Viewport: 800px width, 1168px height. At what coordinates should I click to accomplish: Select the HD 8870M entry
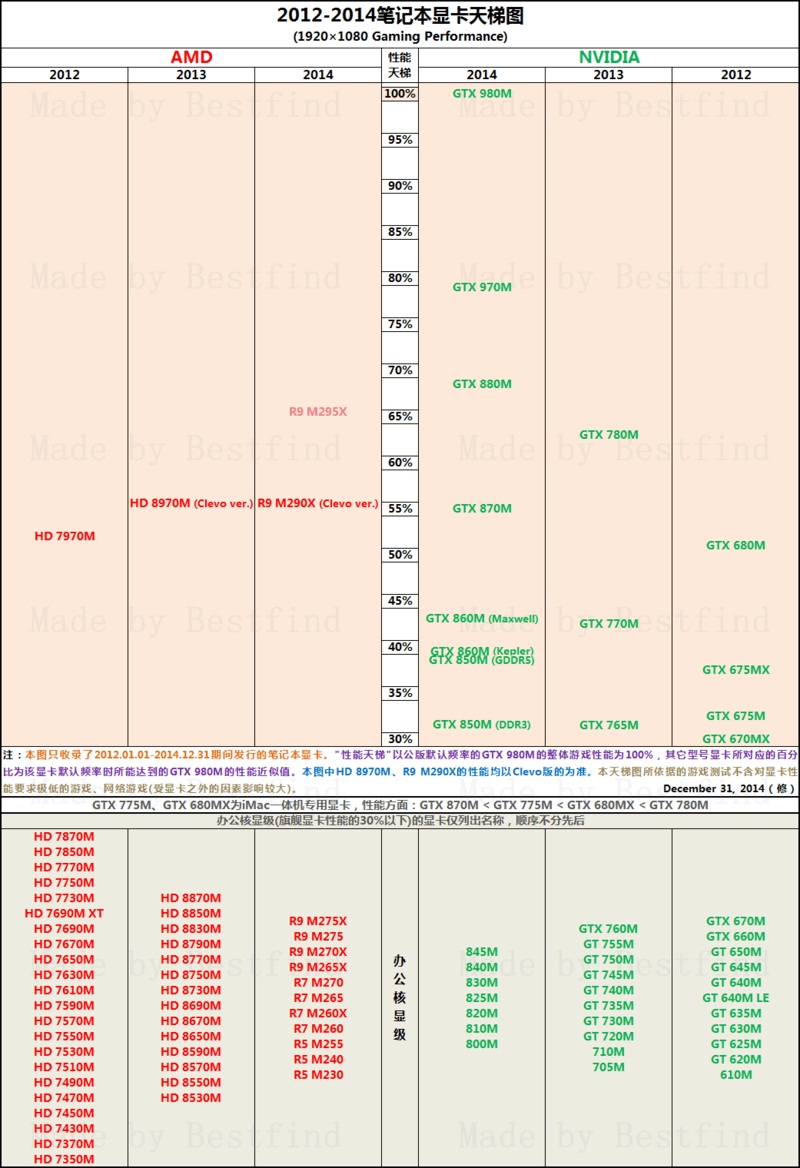click(x=191, y=898)
